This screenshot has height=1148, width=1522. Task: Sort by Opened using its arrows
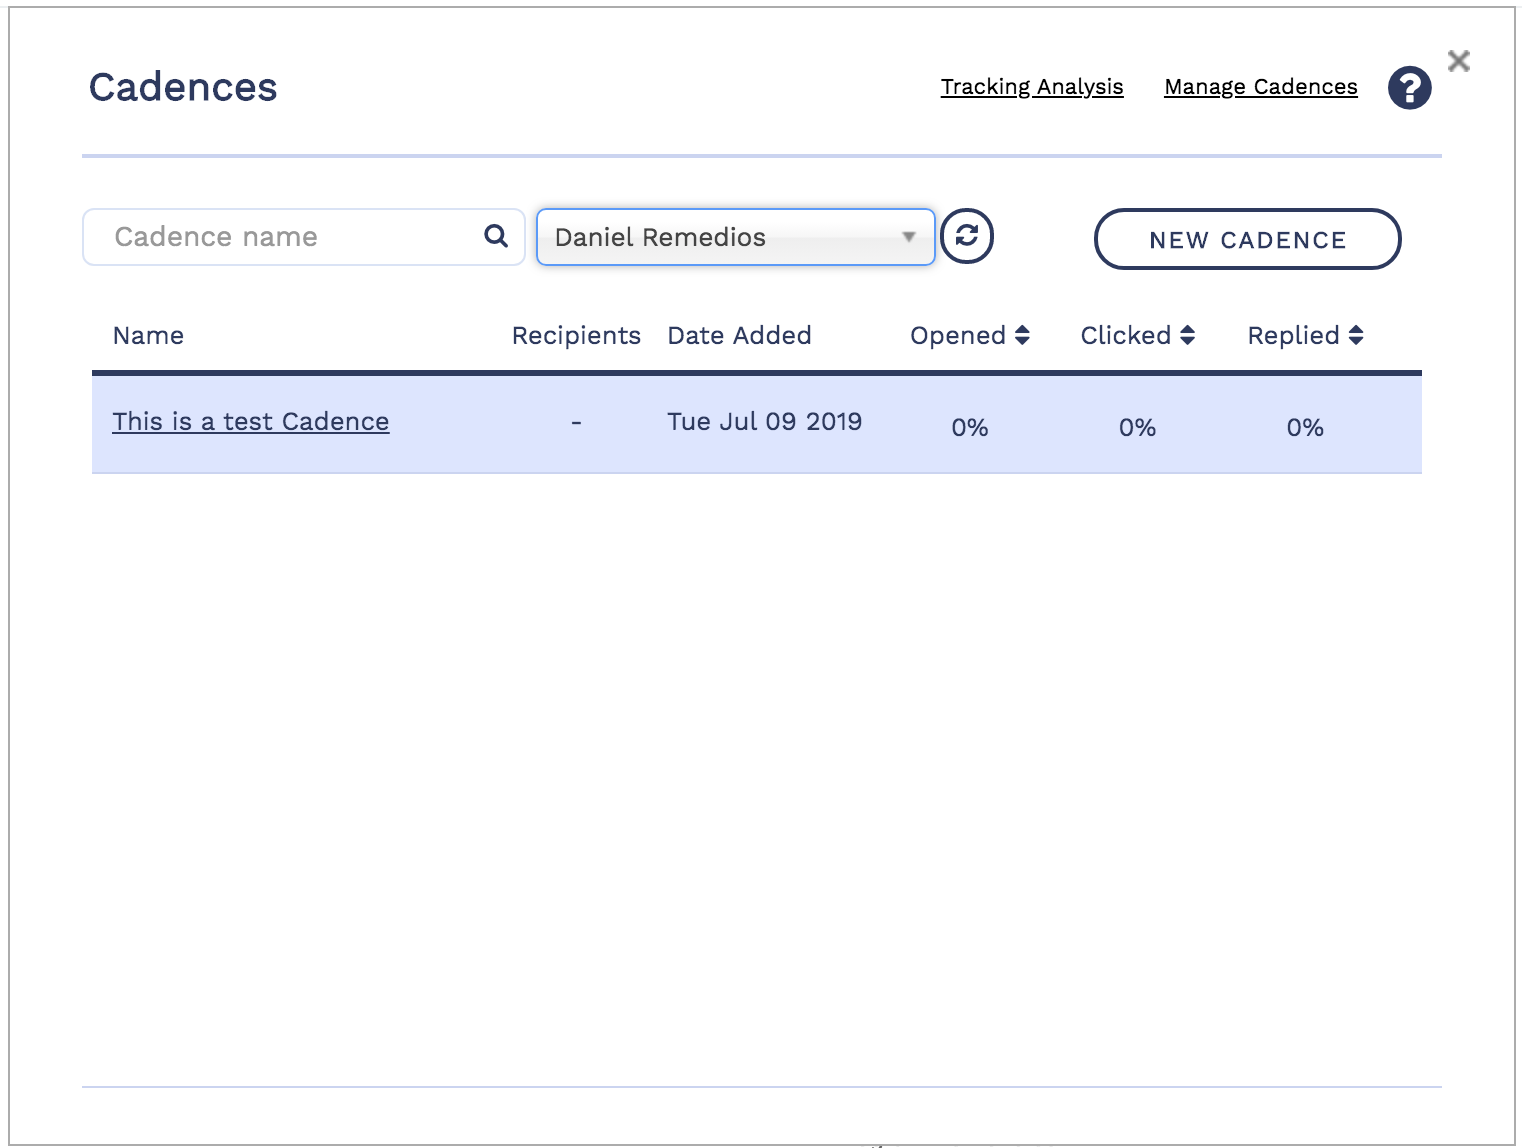(x=1022, y=335)
